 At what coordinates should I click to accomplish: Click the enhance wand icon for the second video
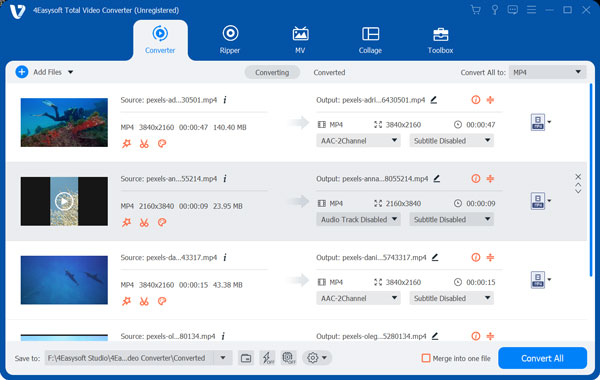[x=126, y=222]
